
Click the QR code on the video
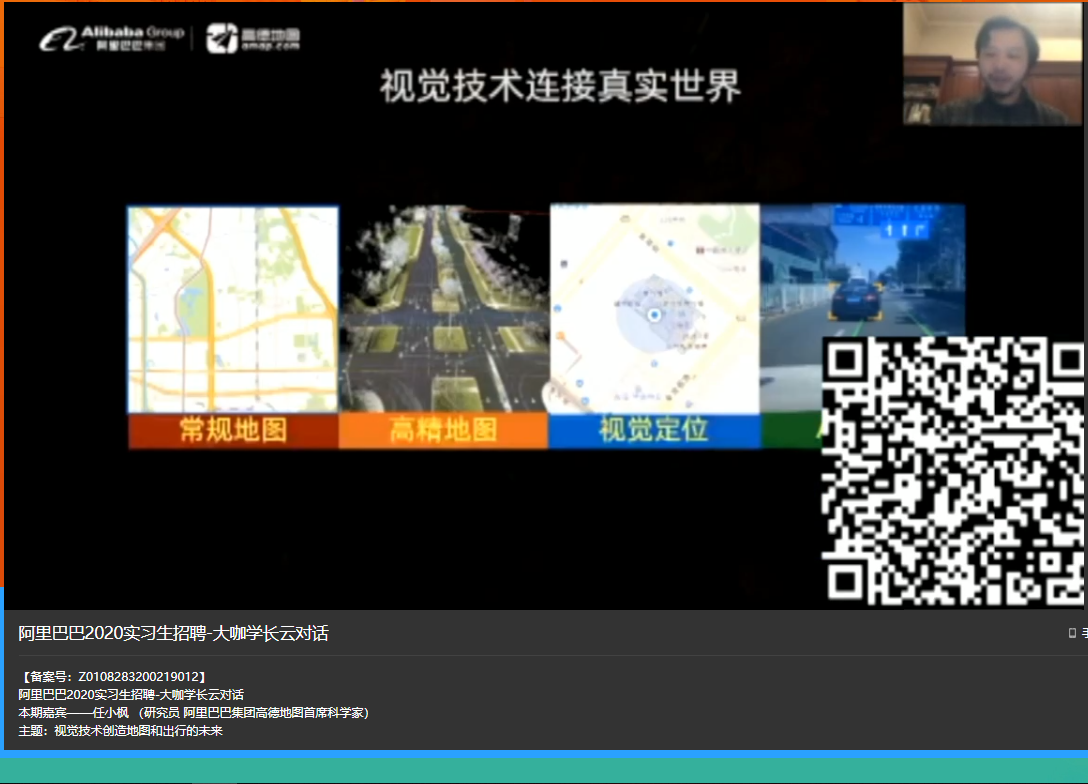[x=953, y=471]
